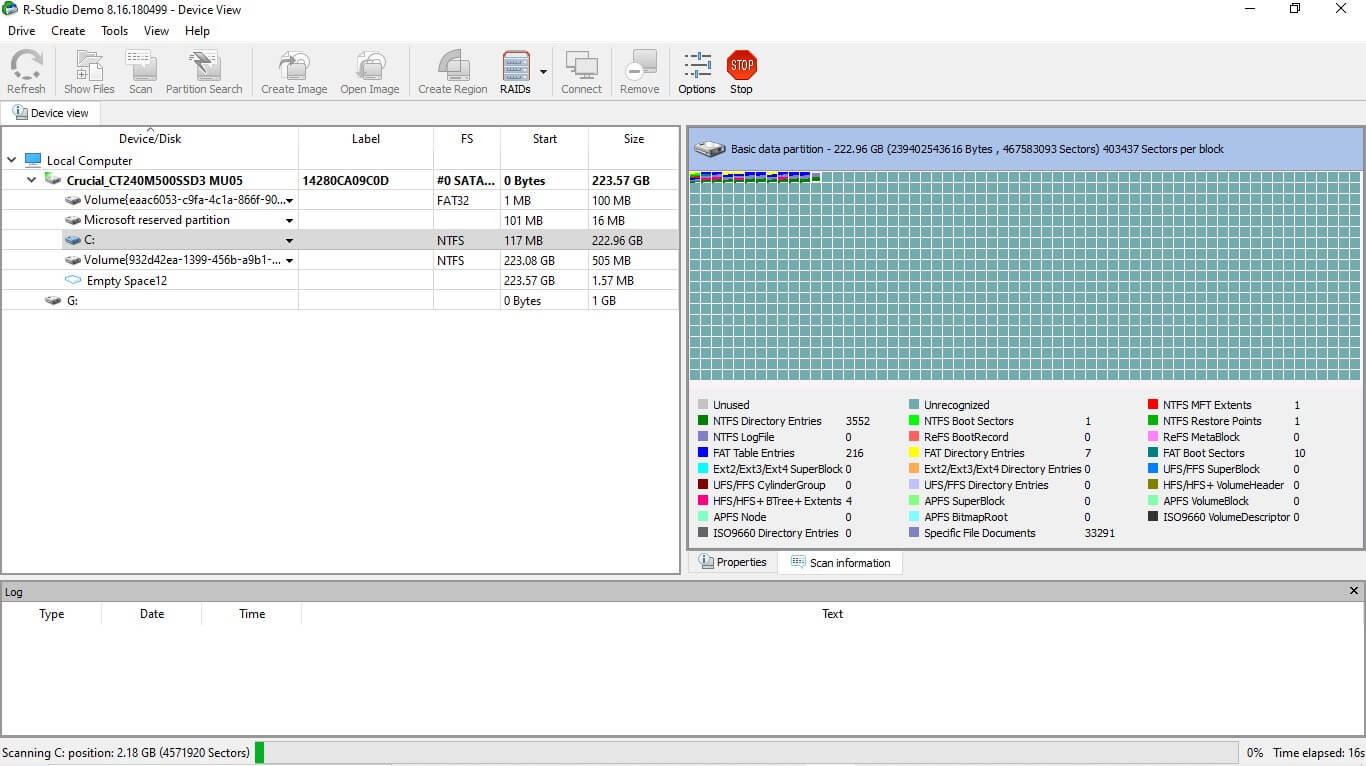This screenshot has width=1366, height=766.
Task: Open the Drive menu
Action: (x=22, y=31)
